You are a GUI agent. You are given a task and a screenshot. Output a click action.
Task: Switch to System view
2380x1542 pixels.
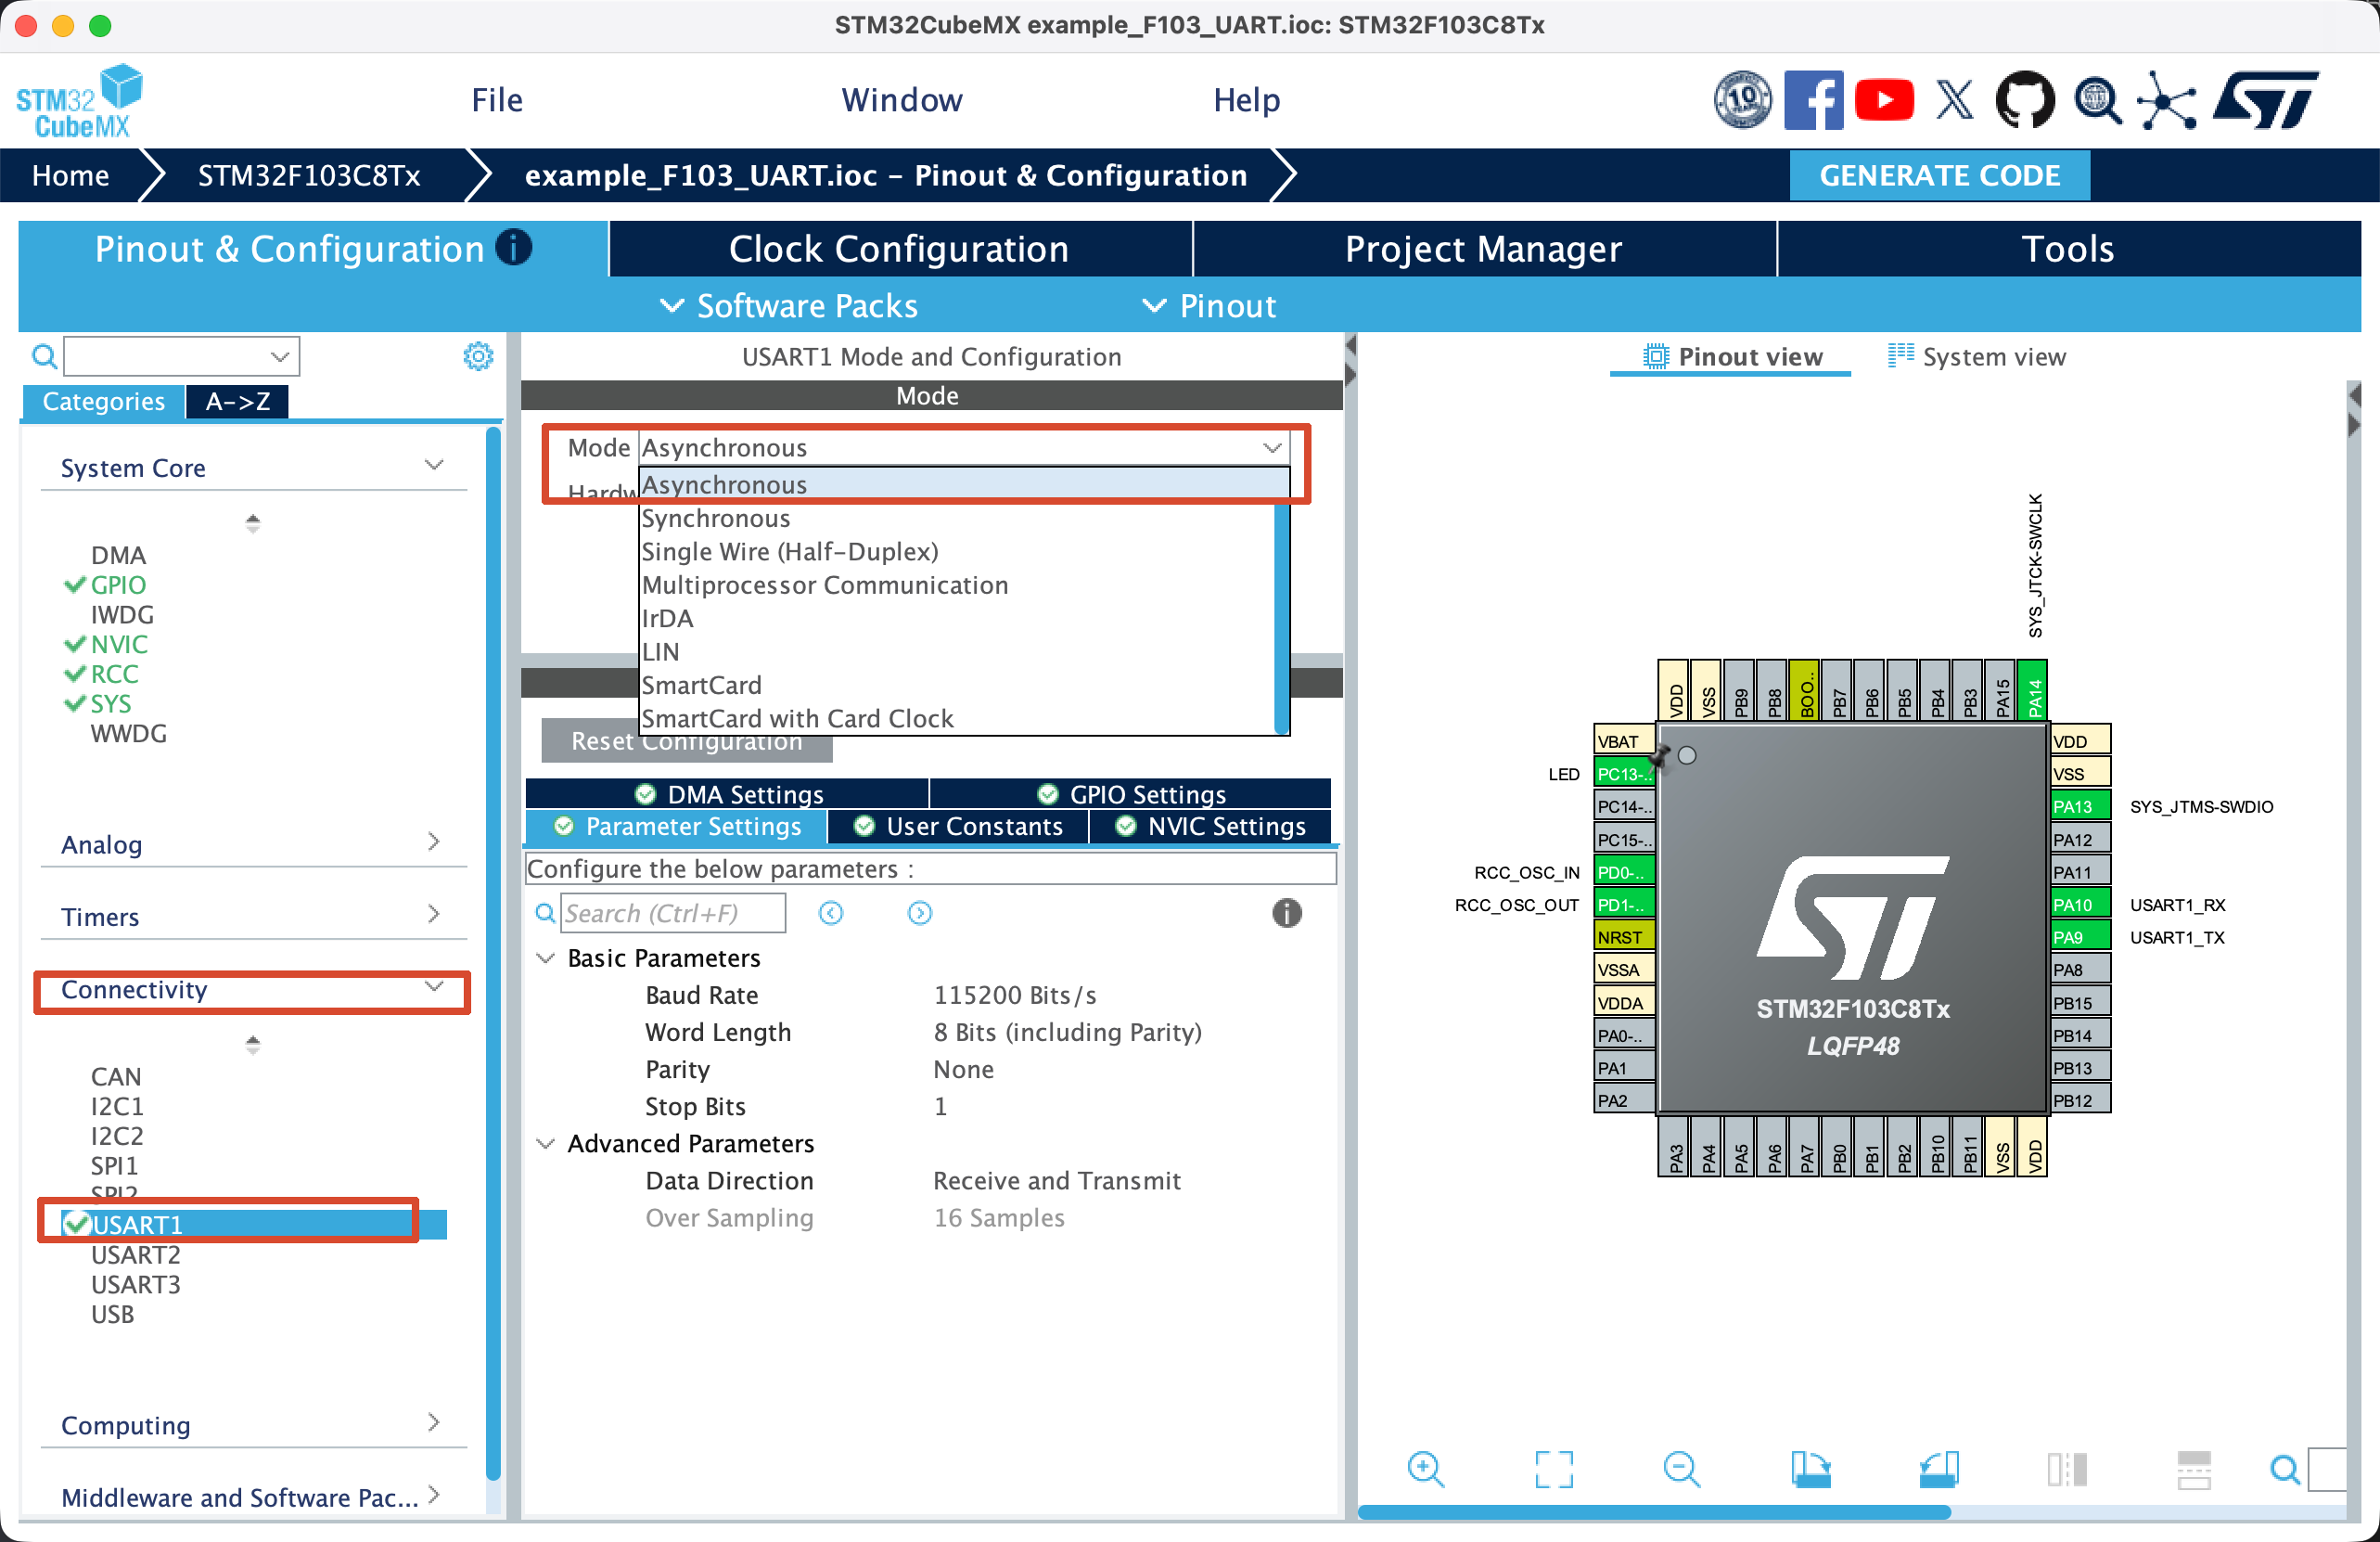[x=1976, y=357]
